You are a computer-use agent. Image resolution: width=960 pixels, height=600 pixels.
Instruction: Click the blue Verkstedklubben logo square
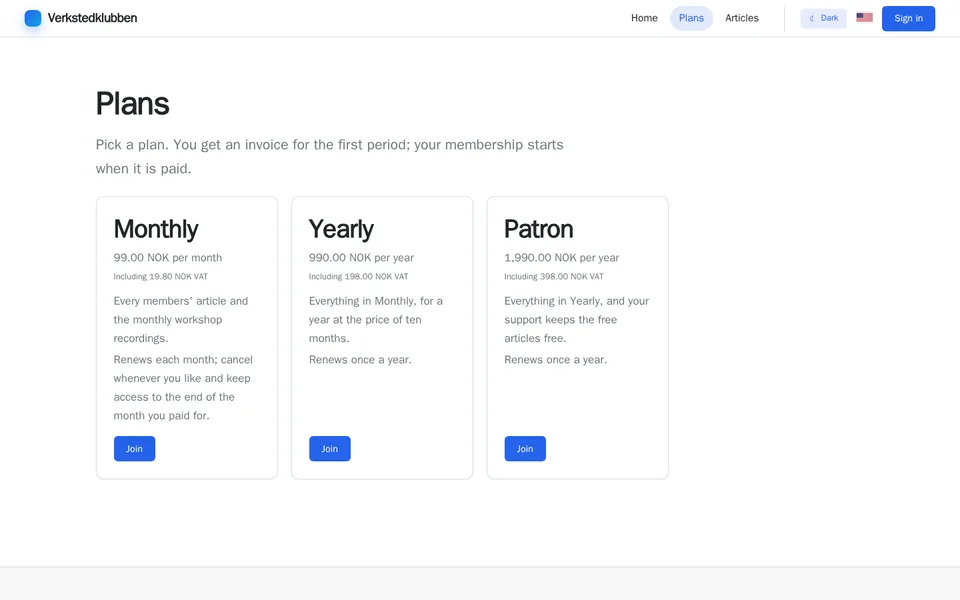[x=33, y=18]
